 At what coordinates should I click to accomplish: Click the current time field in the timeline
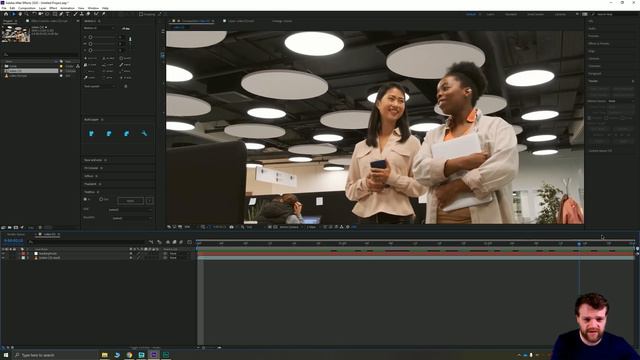pos(13,241)
